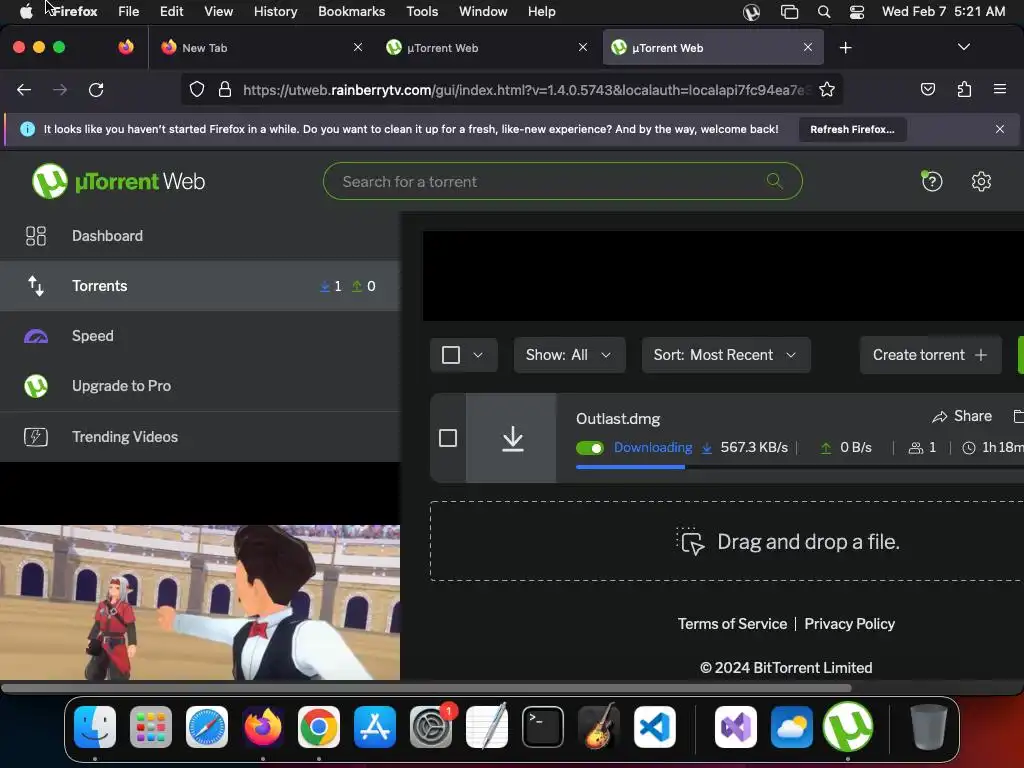Click the torrent search magnifier icon
The height and width of the screenshot is (768, 1024).
(x=775, y=181)
